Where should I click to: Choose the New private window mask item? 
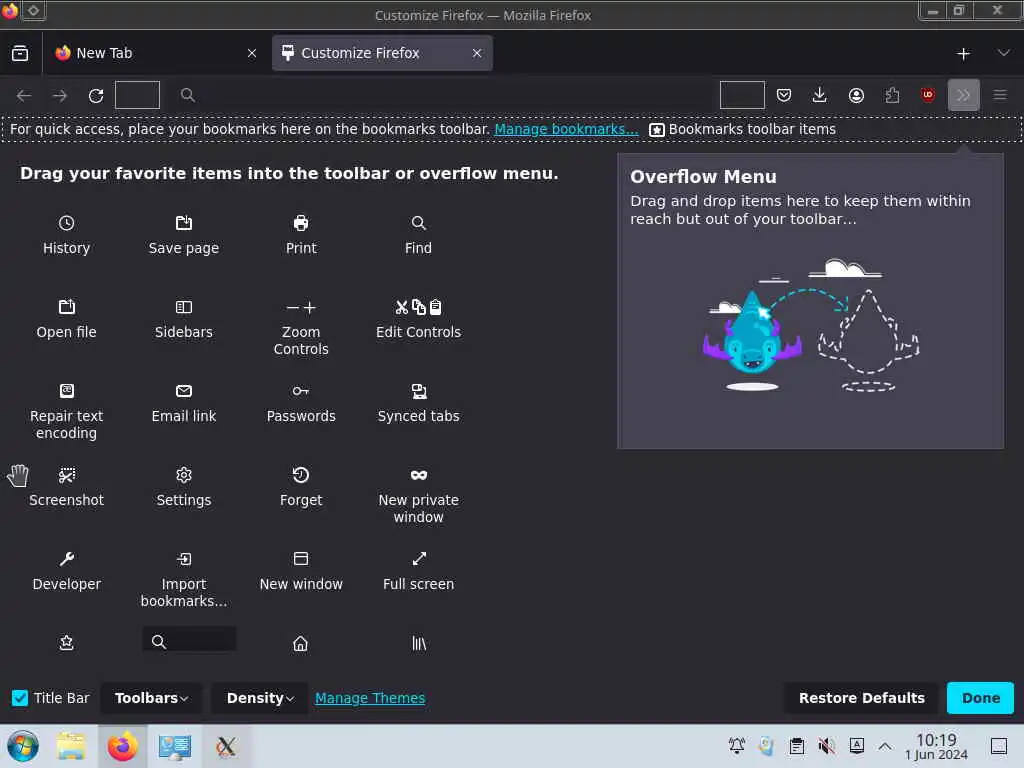pyautogui.click(x=418, y=496)
